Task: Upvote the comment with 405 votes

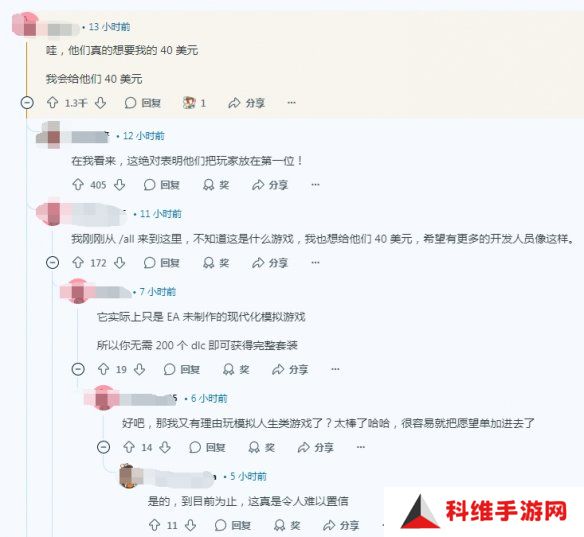Action: (x=78, y=185)
